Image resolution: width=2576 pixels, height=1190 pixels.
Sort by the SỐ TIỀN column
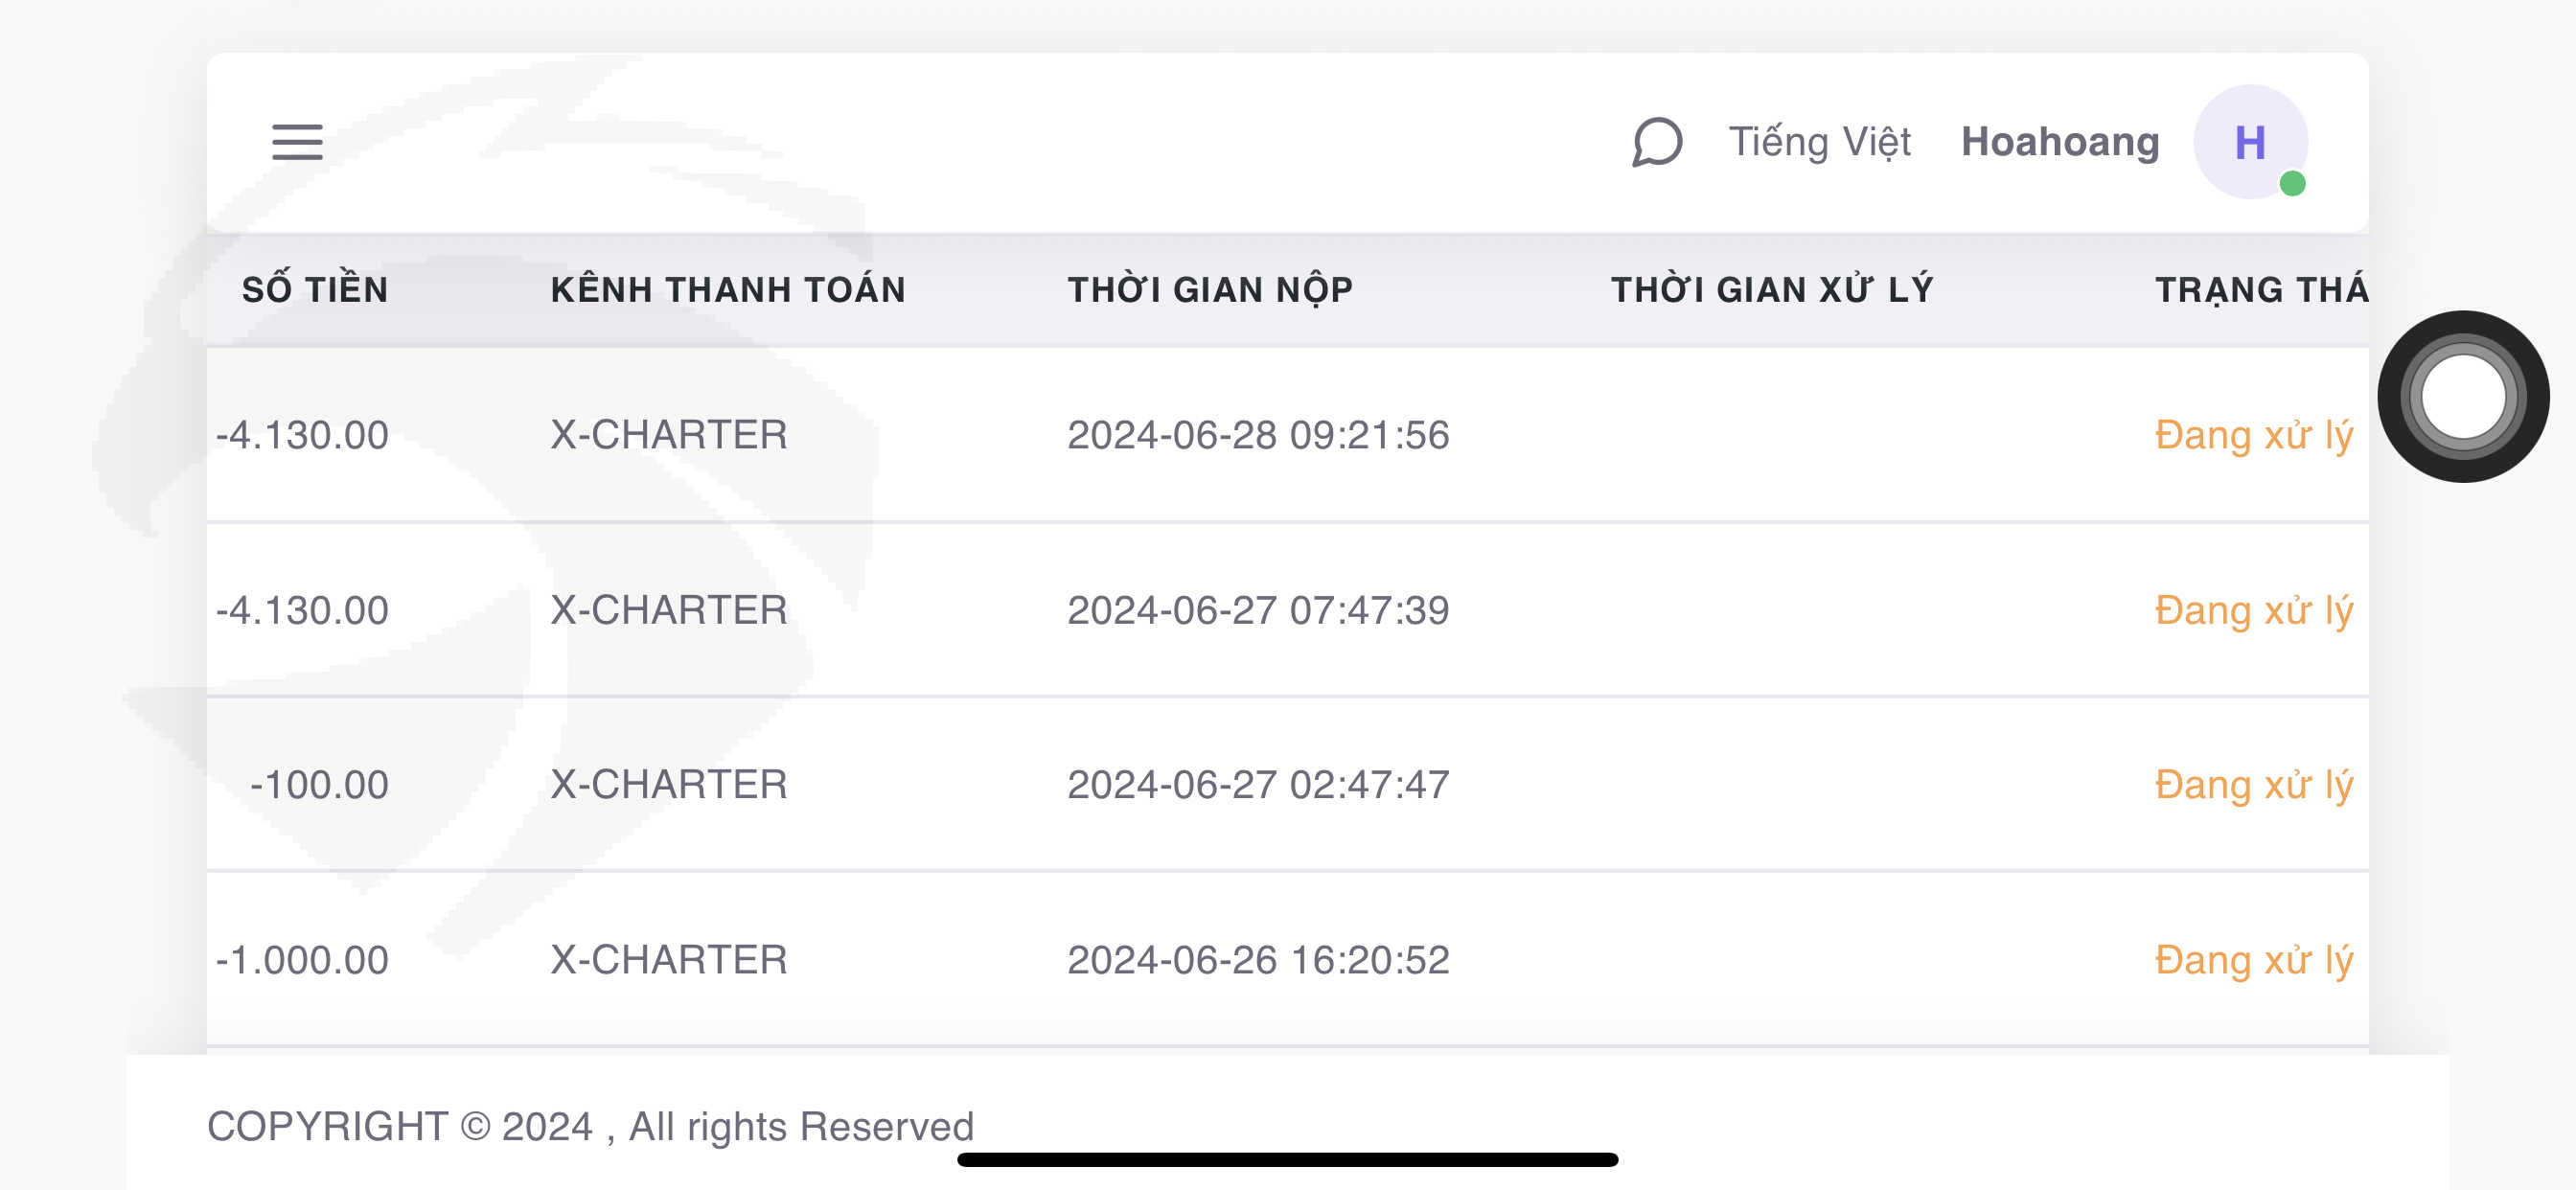(x=315, y=289)
